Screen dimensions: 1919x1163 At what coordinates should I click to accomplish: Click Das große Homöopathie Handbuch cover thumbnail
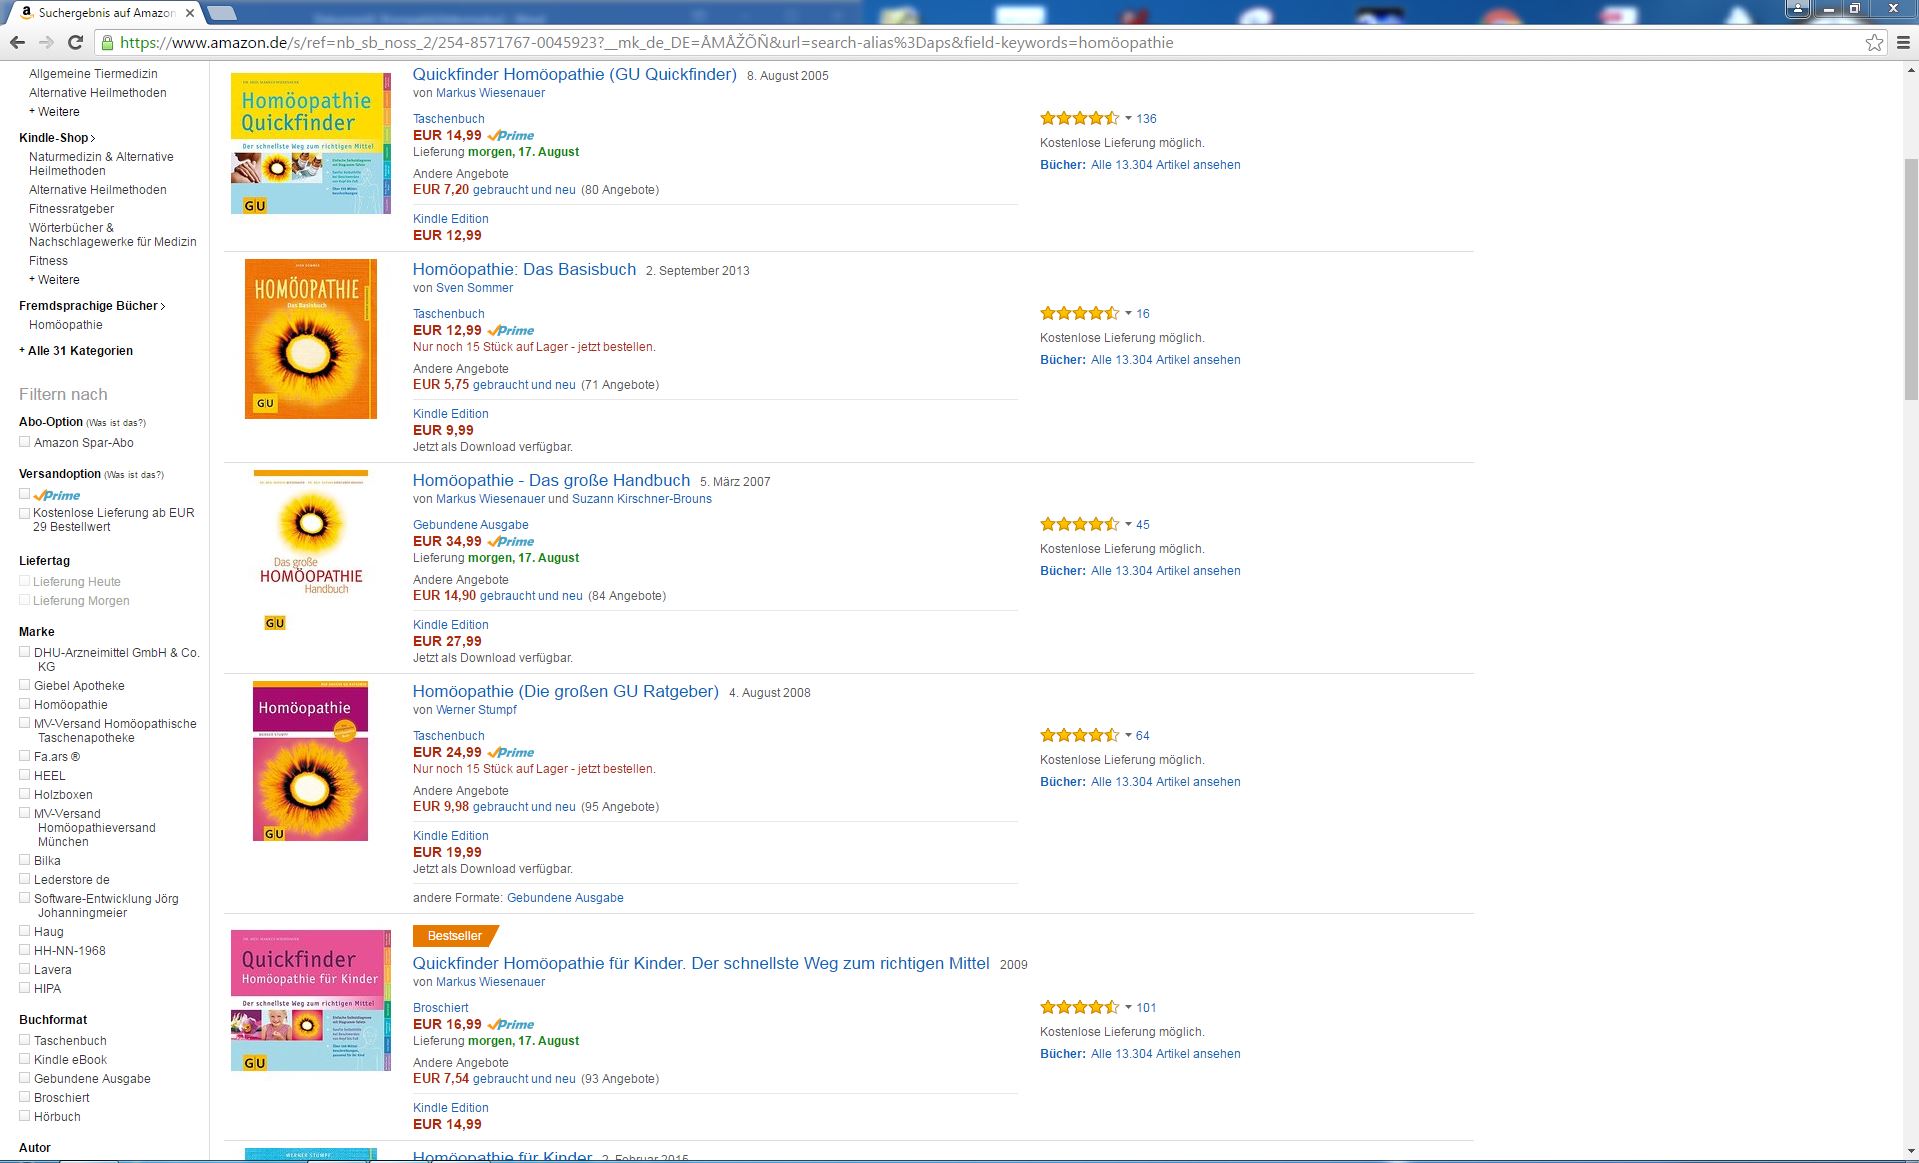click(x=311, y=552)
